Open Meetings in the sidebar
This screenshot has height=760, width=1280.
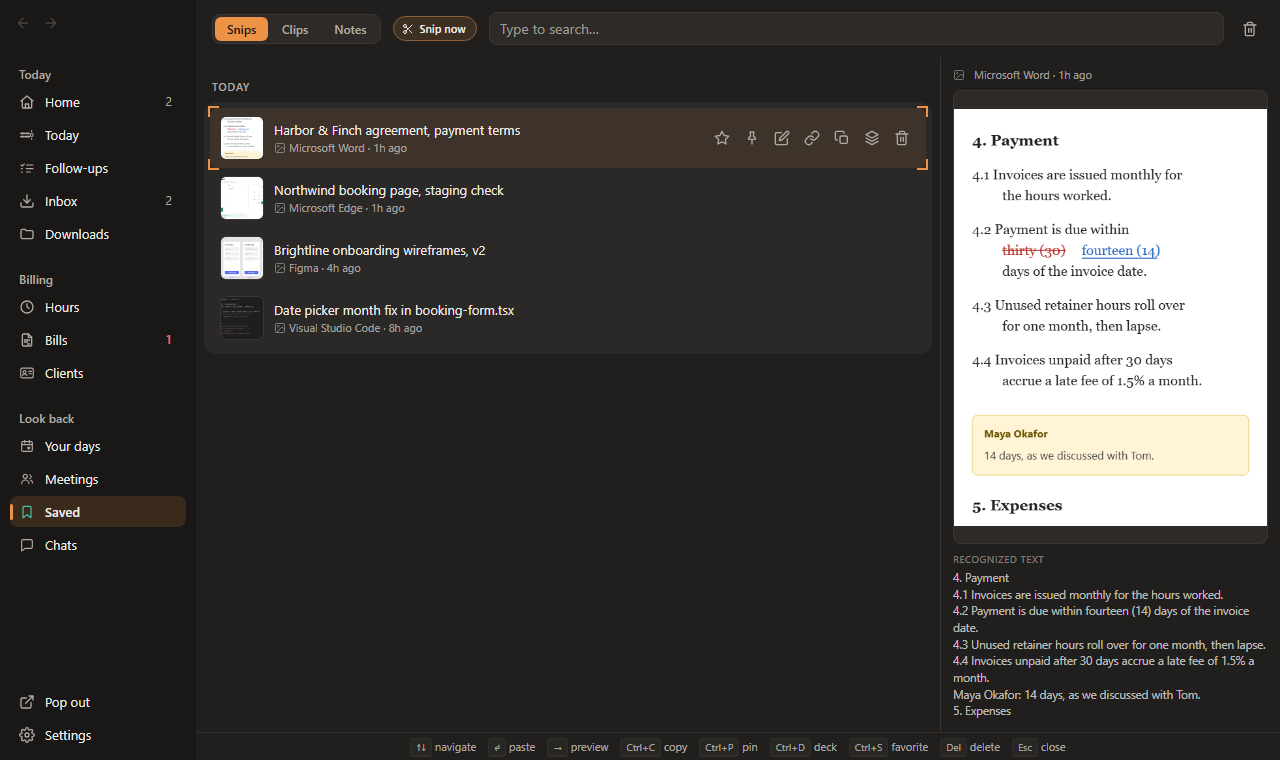pos(98,479)
